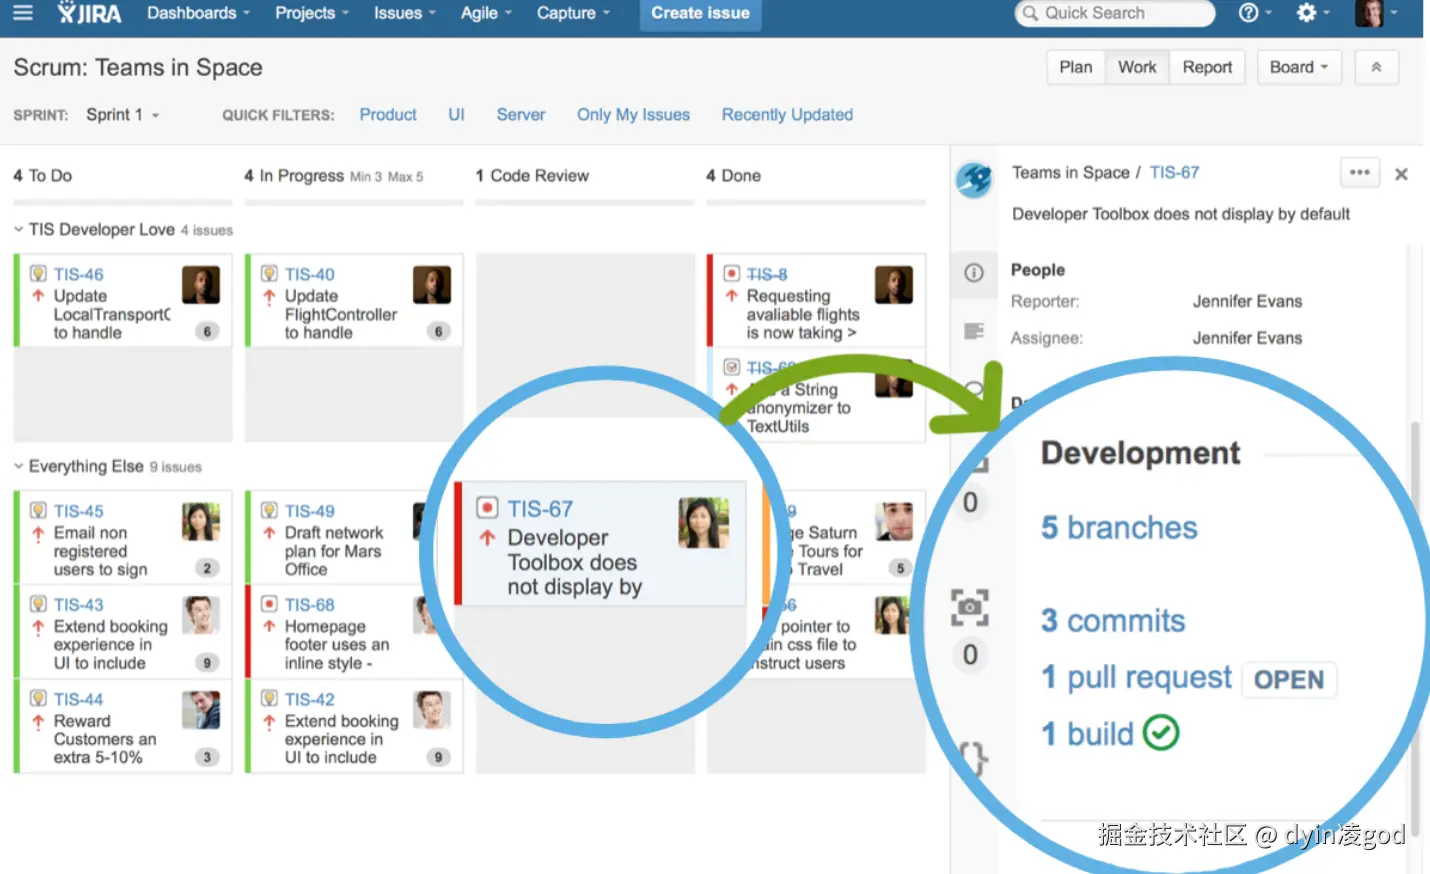Click the green build success checkmark icon
Viewport: 1430px width, 874px height.
(1161, 733)
